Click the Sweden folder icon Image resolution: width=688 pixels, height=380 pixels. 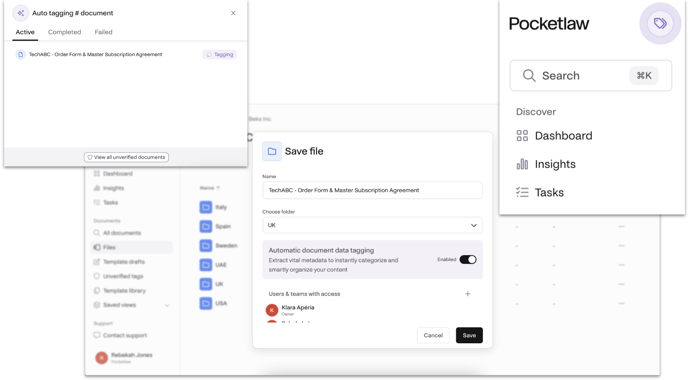tap(206, 246)
